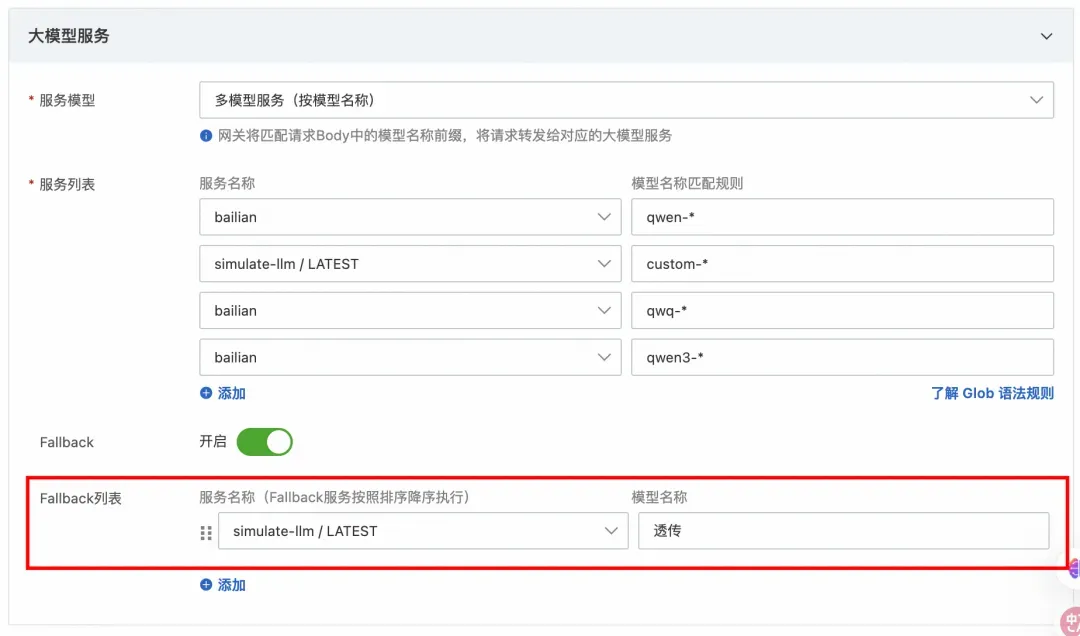
Task: Click the qwq-* matching rule field
Action: [842, 311]
